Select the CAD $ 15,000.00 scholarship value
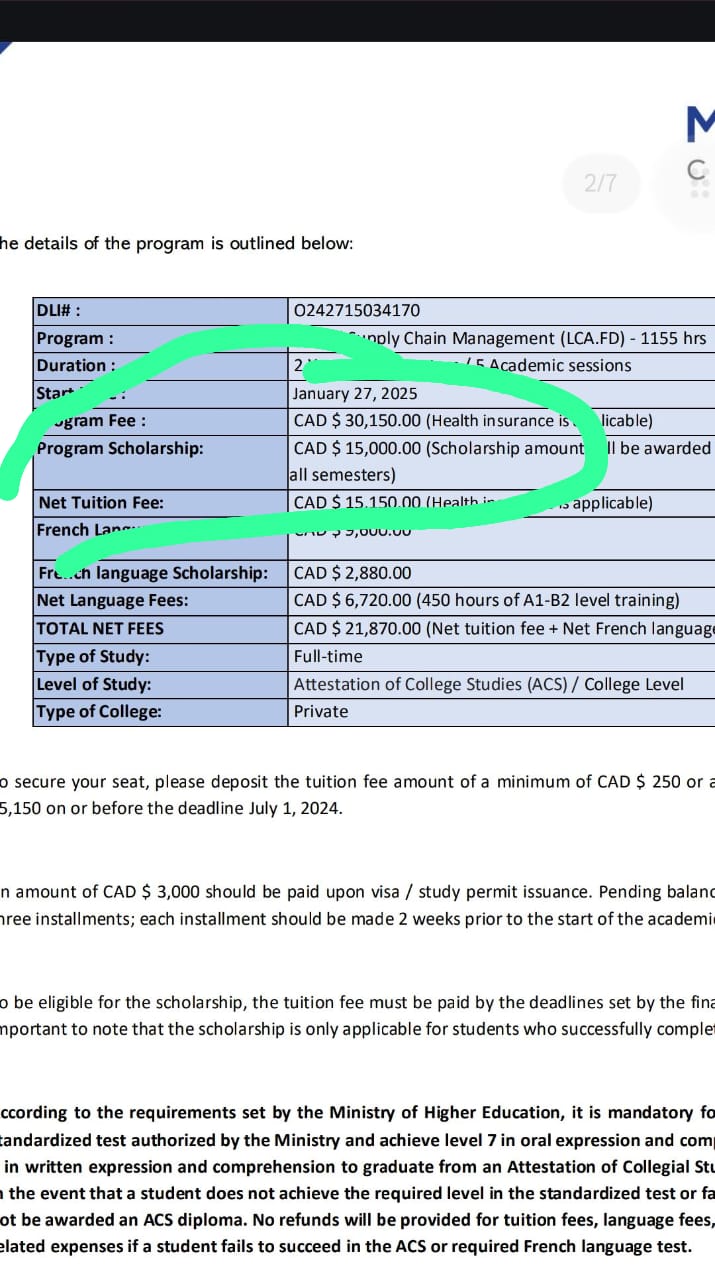 (357, 448)
